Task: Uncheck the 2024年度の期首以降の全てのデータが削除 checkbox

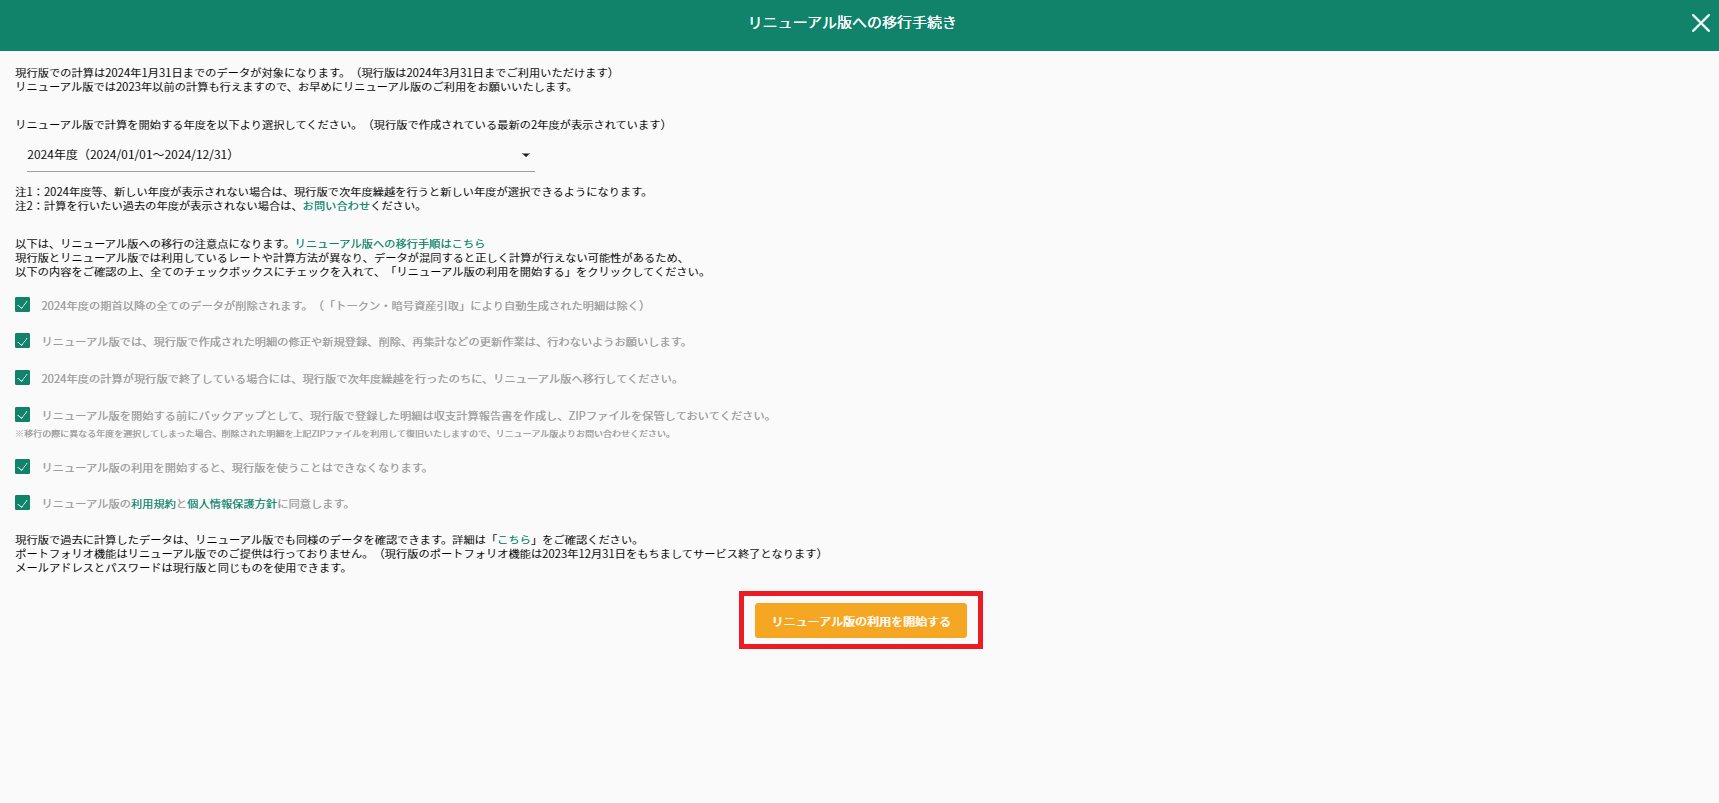Action: [23, 305]
